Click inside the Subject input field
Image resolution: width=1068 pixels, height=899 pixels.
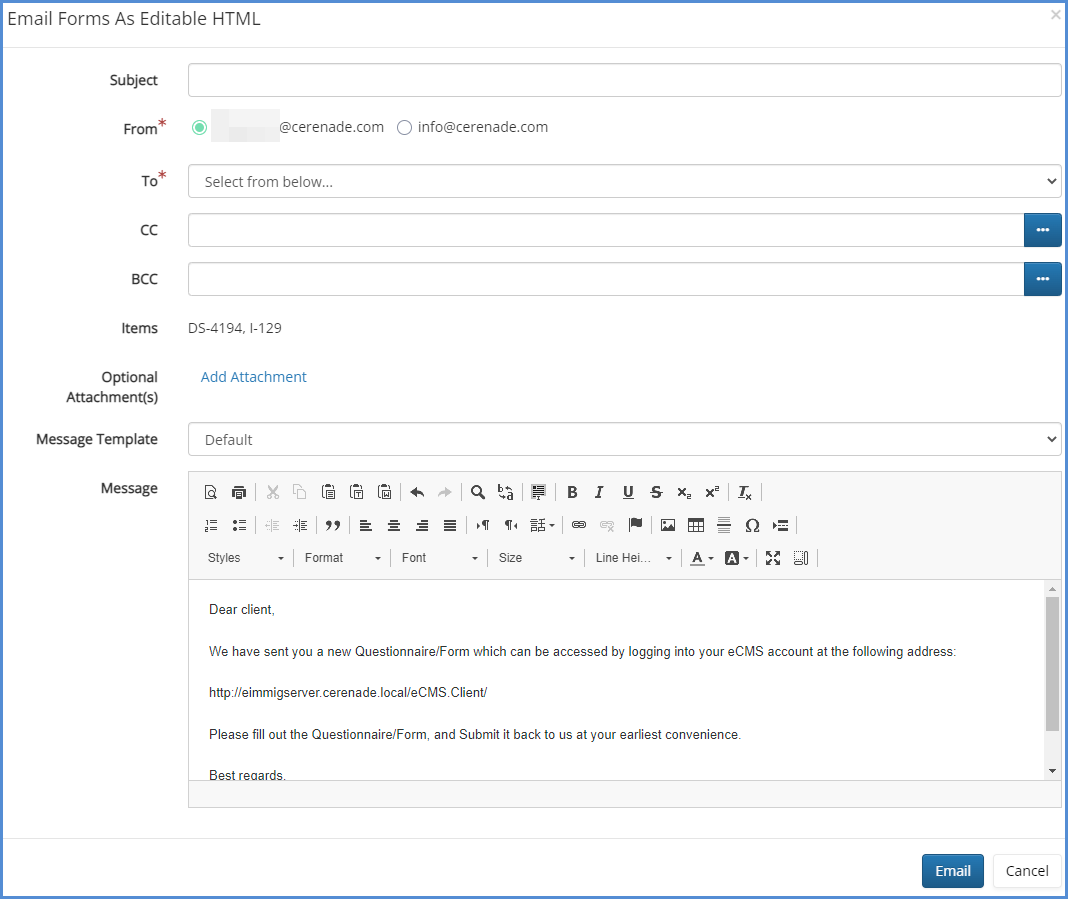click(624, 80)
